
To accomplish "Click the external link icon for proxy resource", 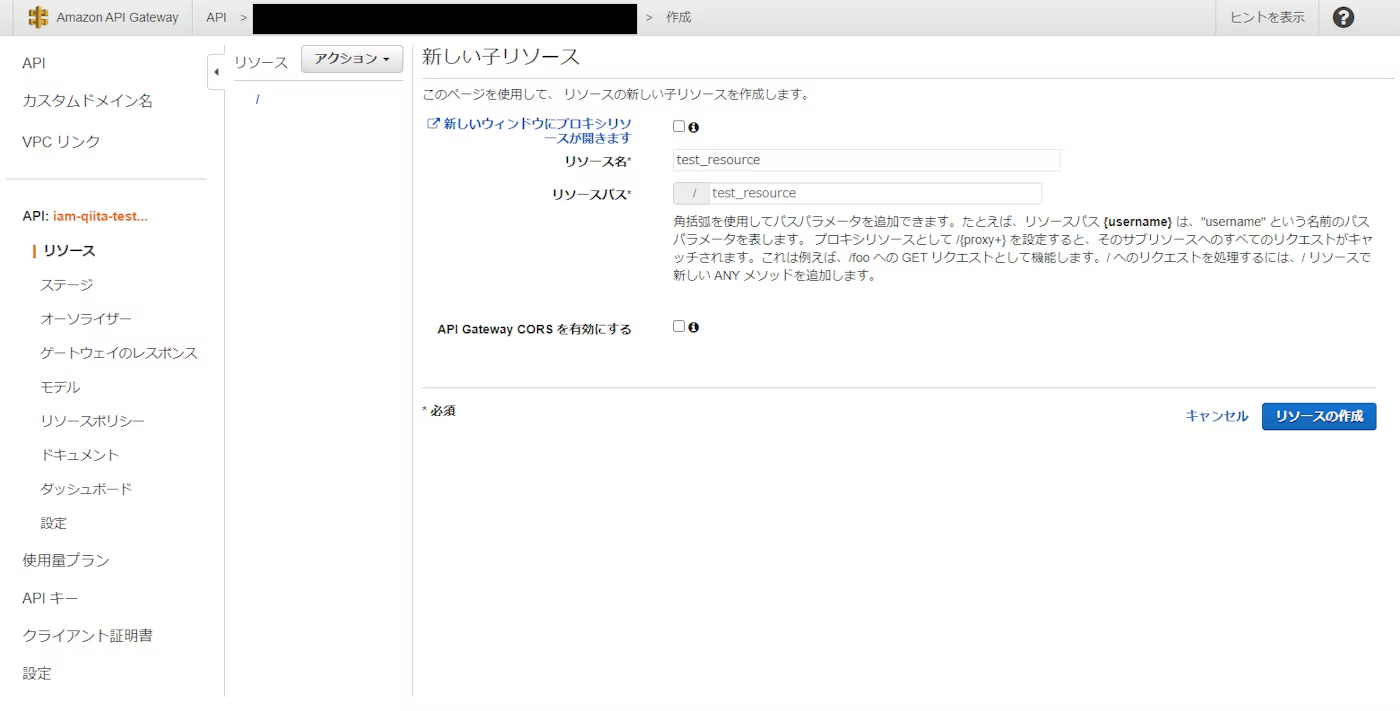I will pyautogui.click(x=433, y=124).
